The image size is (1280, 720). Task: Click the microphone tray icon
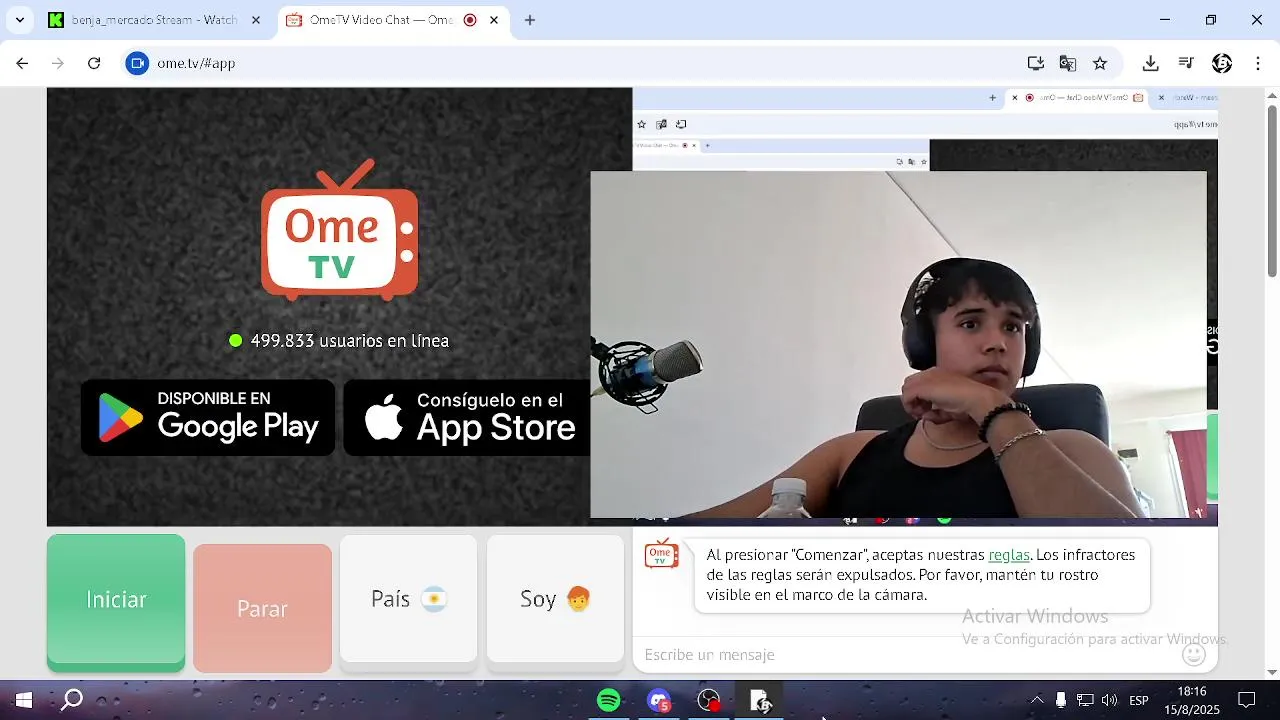(1061, 700)
